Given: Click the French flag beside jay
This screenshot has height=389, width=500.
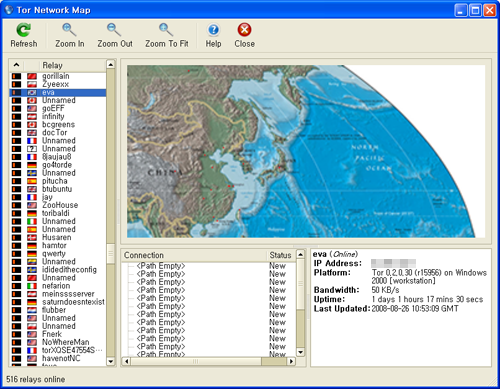Looking at the screenshot, I should pos(32,197).
